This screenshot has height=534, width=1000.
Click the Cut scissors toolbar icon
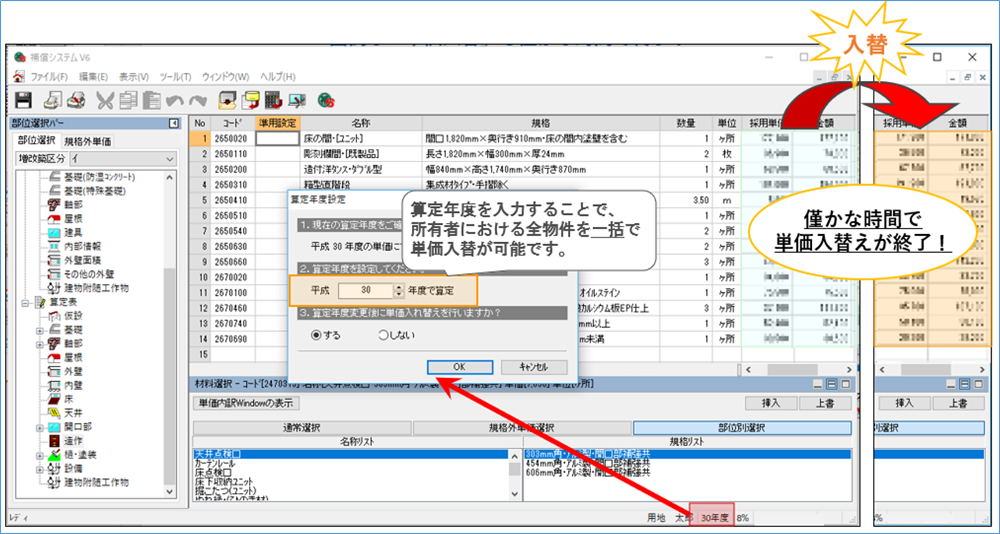pos(104,100)
